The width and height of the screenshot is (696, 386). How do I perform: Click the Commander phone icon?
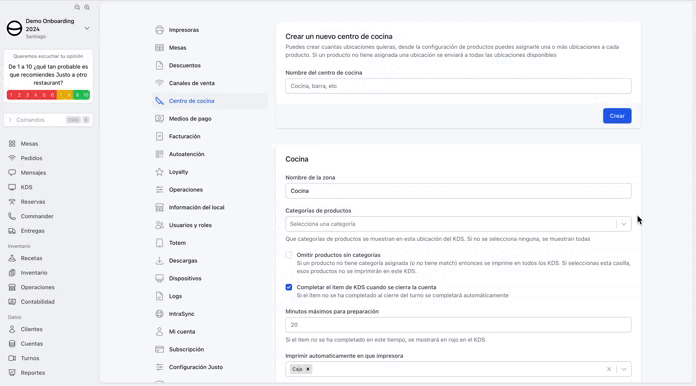[12, 216]
